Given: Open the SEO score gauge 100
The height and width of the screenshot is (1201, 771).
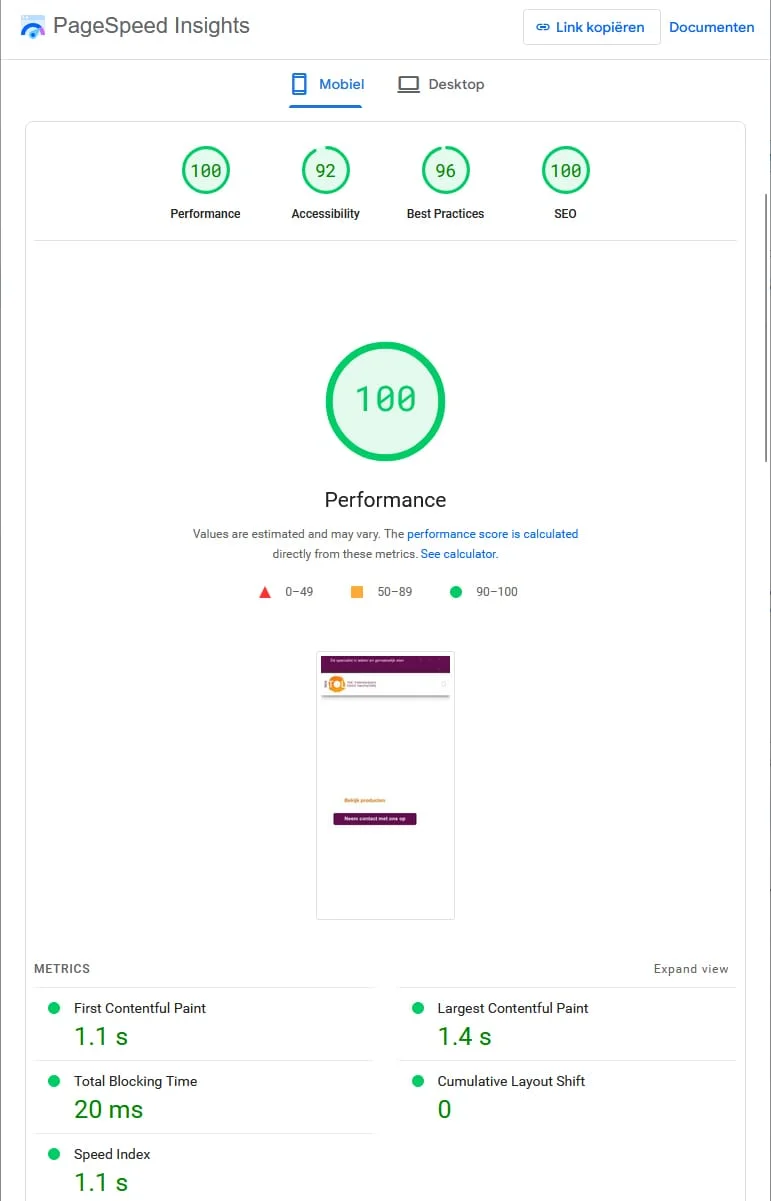Looking at the screenshot, I should point(565,171).
